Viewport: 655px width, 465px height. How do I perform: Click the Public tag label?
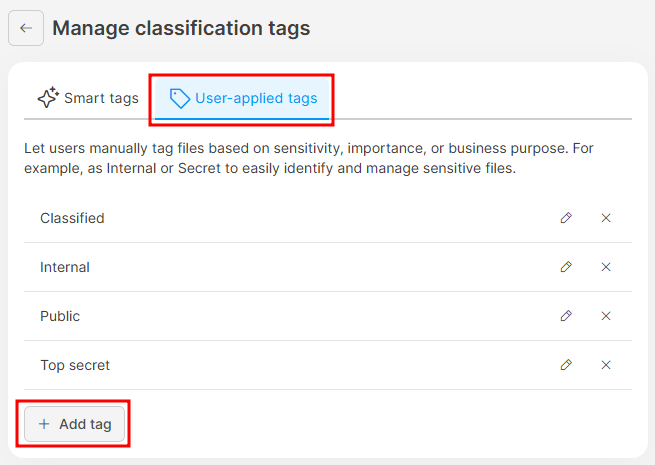(60, 316)
